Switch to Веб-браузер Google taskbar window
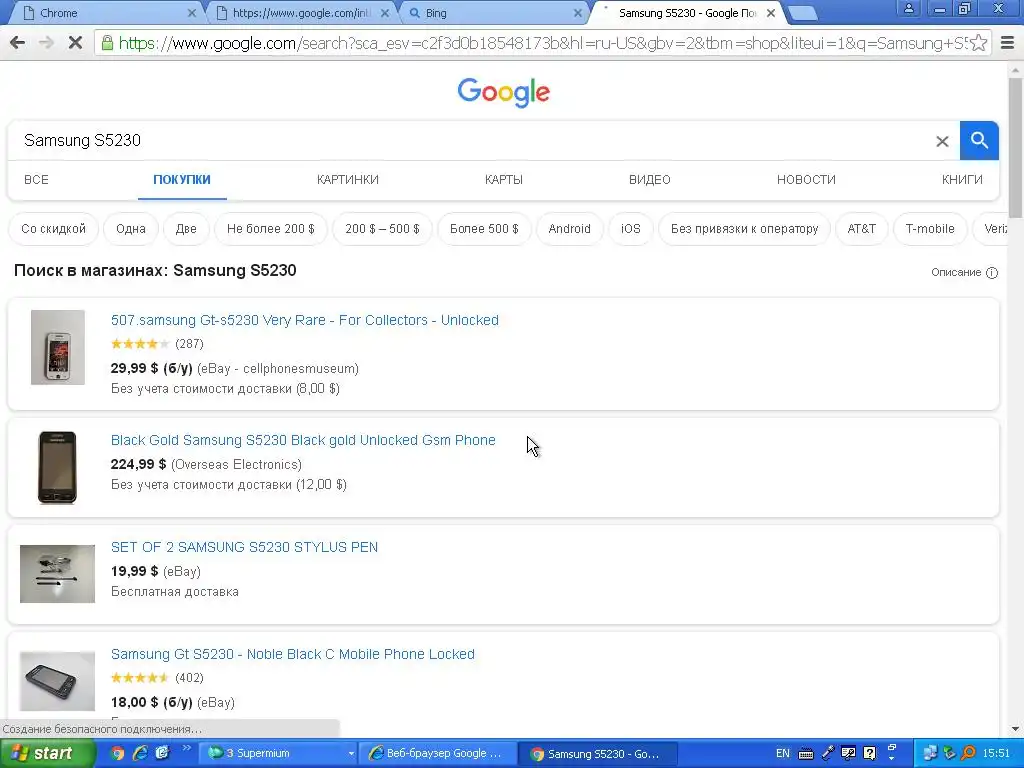The image size is (1024, 768). (x=439, y=754)
